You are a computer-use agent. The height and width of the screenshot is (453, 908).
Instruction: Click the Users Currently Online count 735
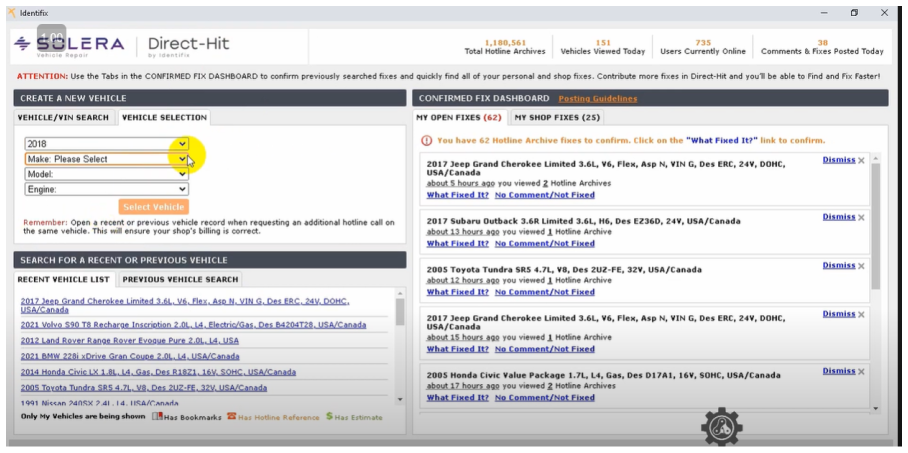703,42
